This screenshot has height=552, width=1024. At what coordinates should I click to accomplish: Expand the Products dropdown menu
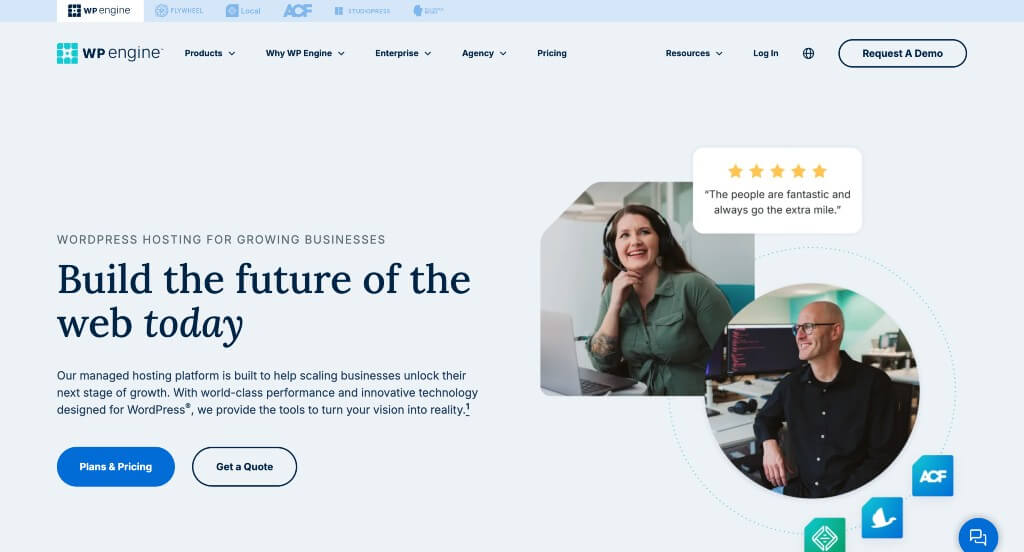coord(210,54)
